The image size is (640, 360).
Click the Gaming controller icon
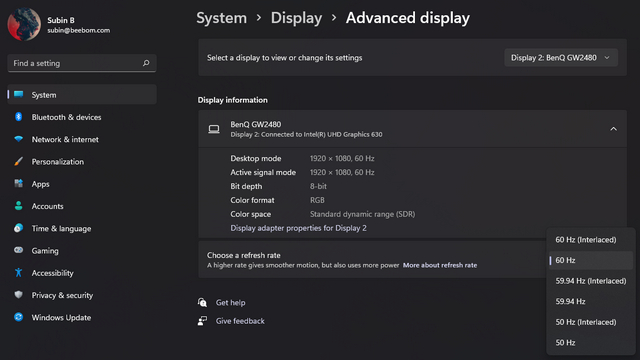coord(18,250)
